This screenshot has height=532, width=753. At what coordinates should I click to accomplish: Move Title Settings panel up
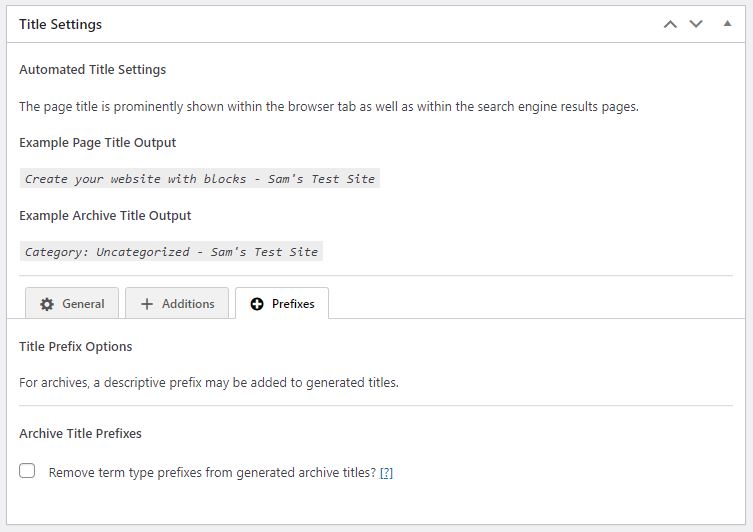tap(670, 24)
